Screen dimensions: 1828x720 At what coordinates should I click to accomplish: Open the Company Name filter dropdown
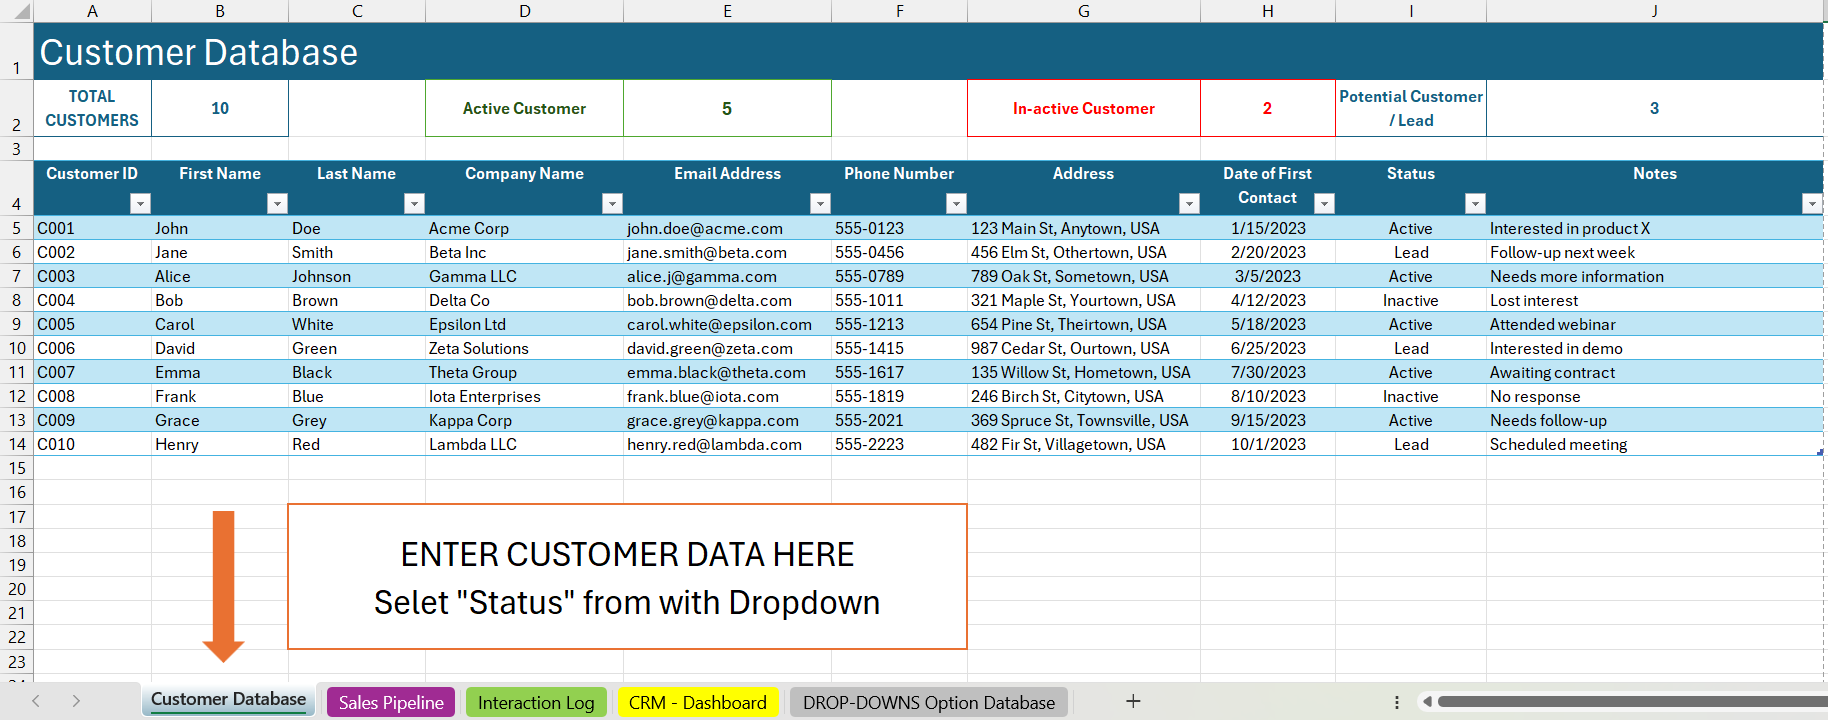point(612,203)
